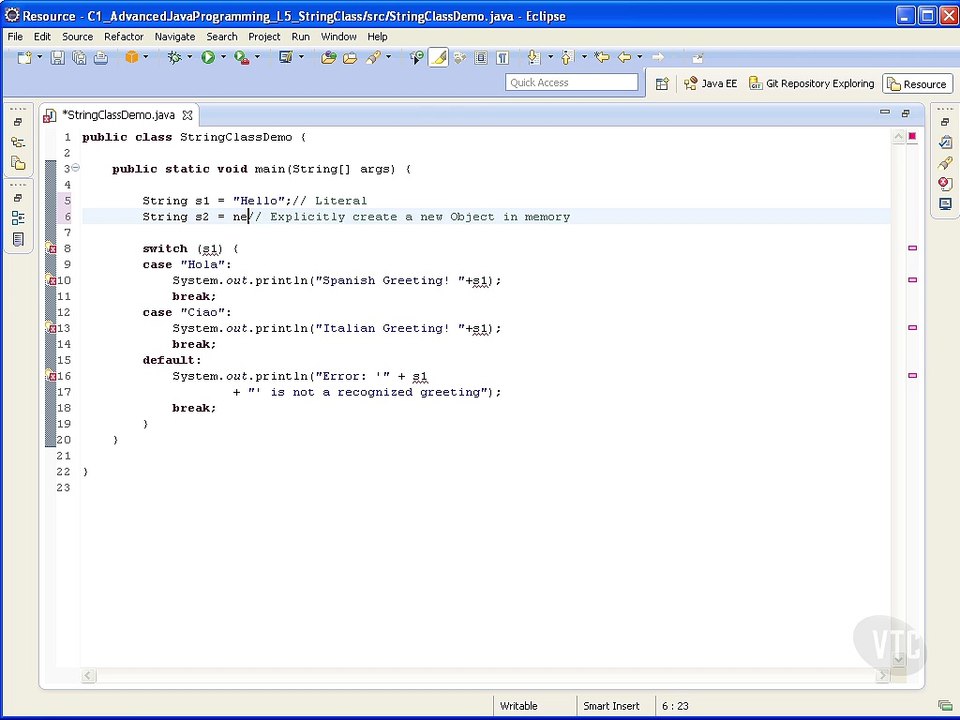960x720 pixels.
Task: Open dropdown arrow next to Debug icon
Action: [189, 57]
